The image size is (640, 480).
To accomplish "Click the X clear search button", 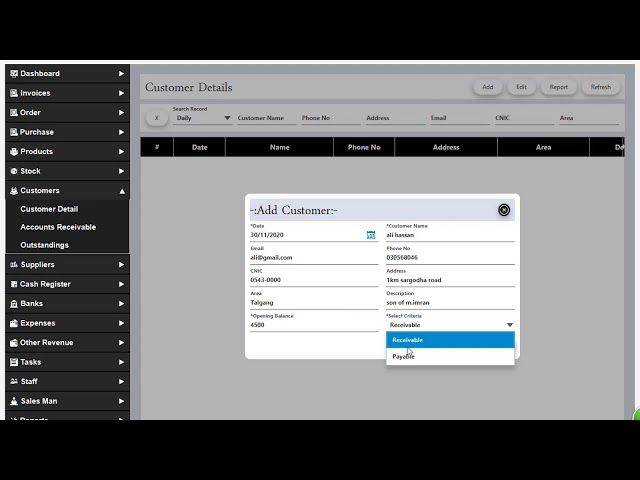I will [157, 118].
